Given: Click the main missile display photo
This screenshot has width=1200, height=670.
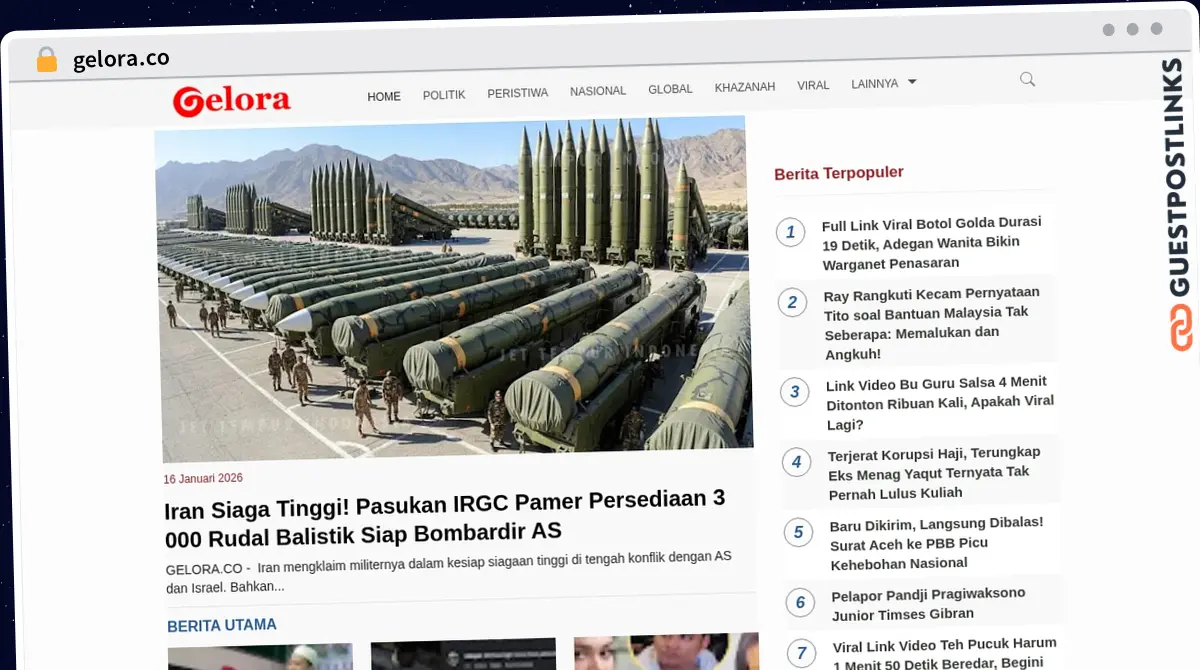Looking at the screenshot, I should tap(455, 290).
